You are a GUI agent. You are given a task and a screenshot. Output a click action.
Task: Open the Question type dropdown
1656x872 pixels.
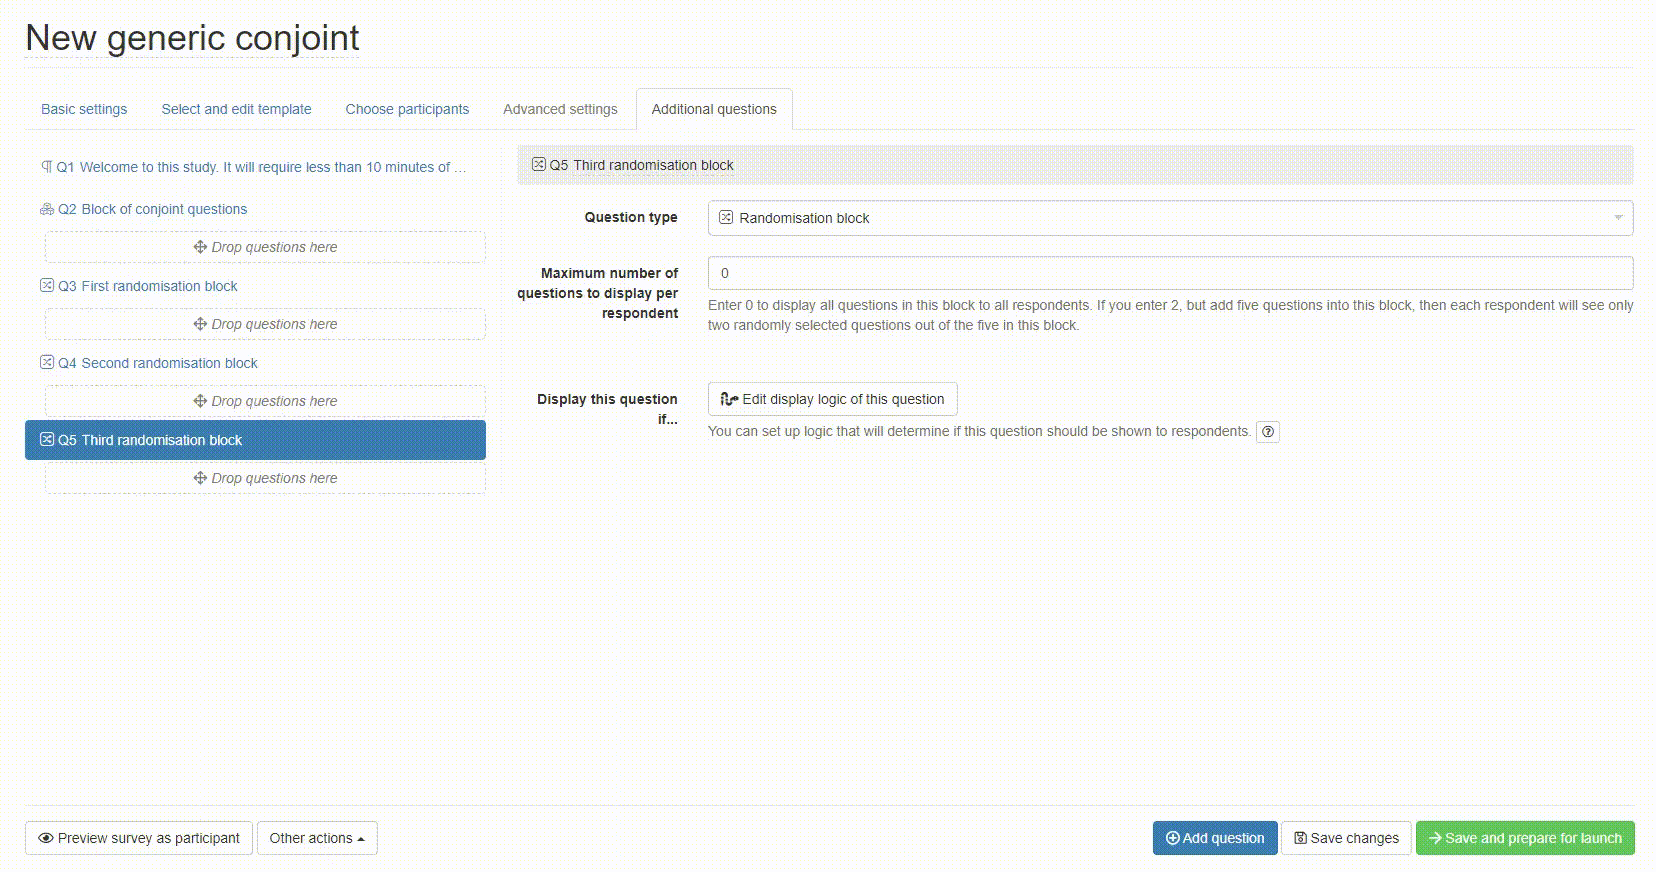[x=1170, y=218]
